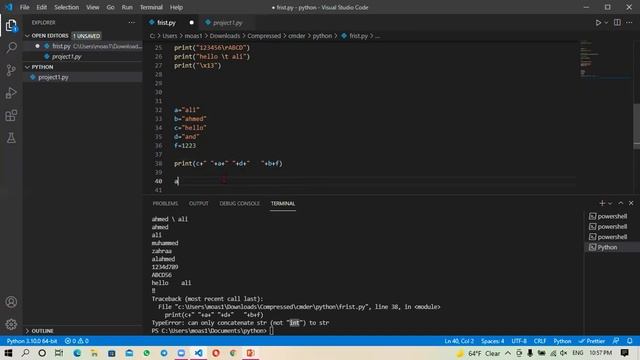Click moas1 in the breadcrumb path
640x360 pixels.
click(x=193, y=36)
